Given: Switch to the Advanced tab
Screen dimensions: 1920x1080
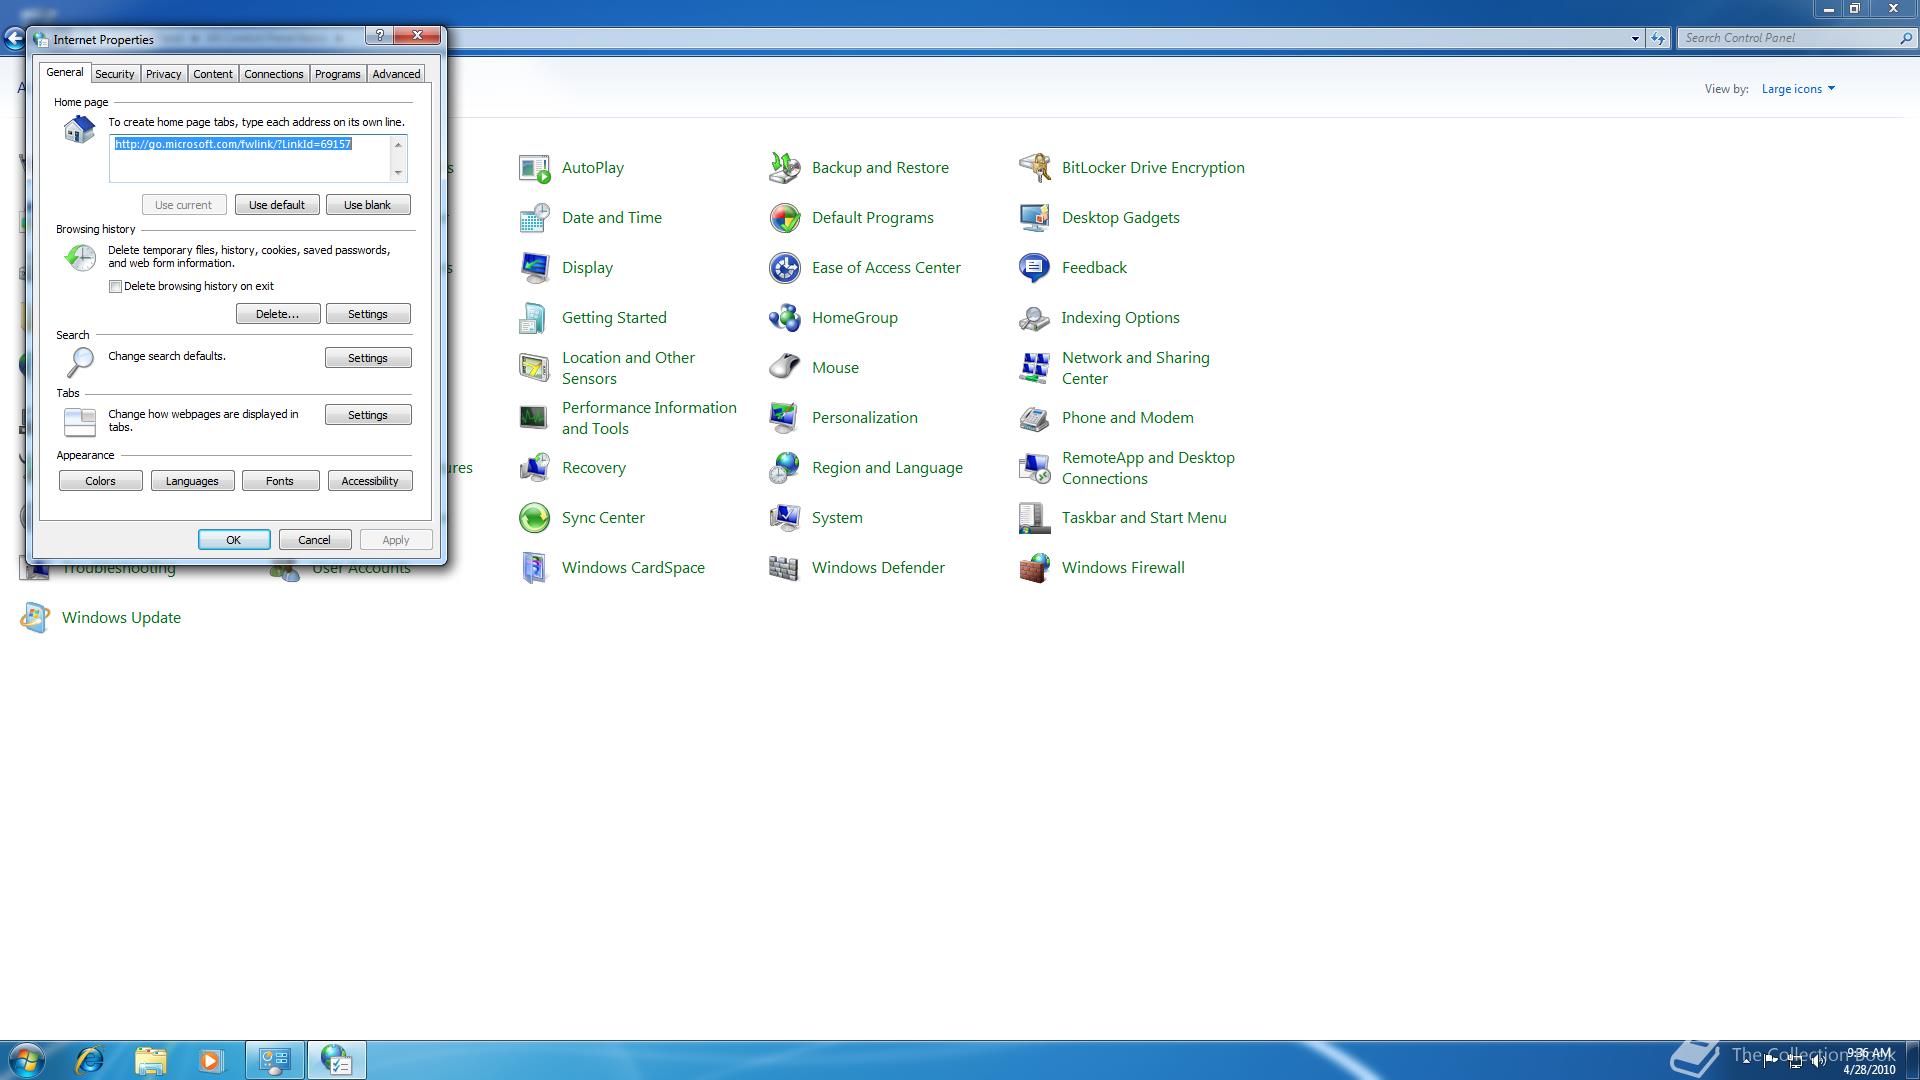Looking at the screenshot, I should point(397,74).
